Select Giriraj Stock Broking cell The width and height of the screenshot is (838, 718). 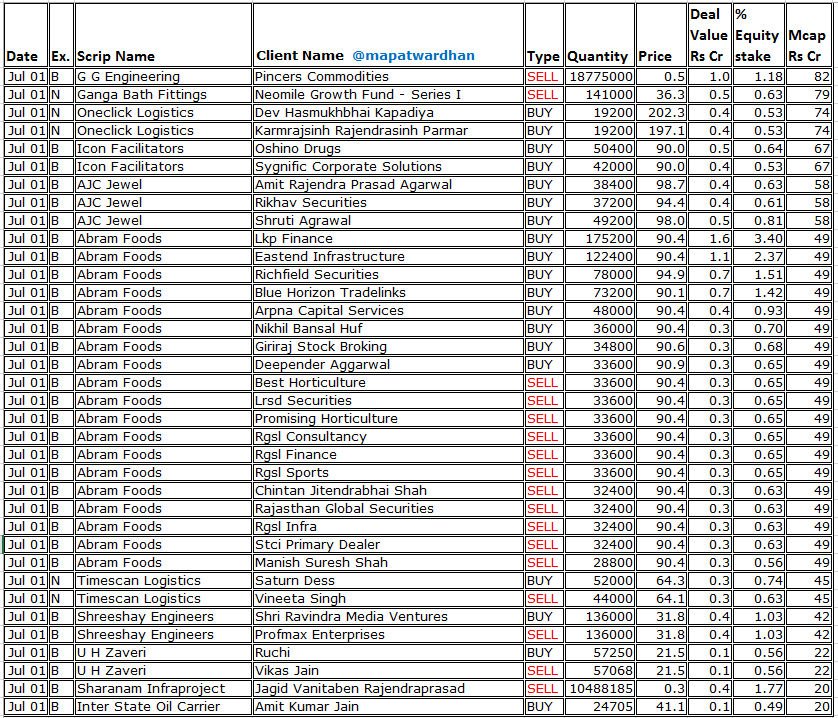point(389,346)
